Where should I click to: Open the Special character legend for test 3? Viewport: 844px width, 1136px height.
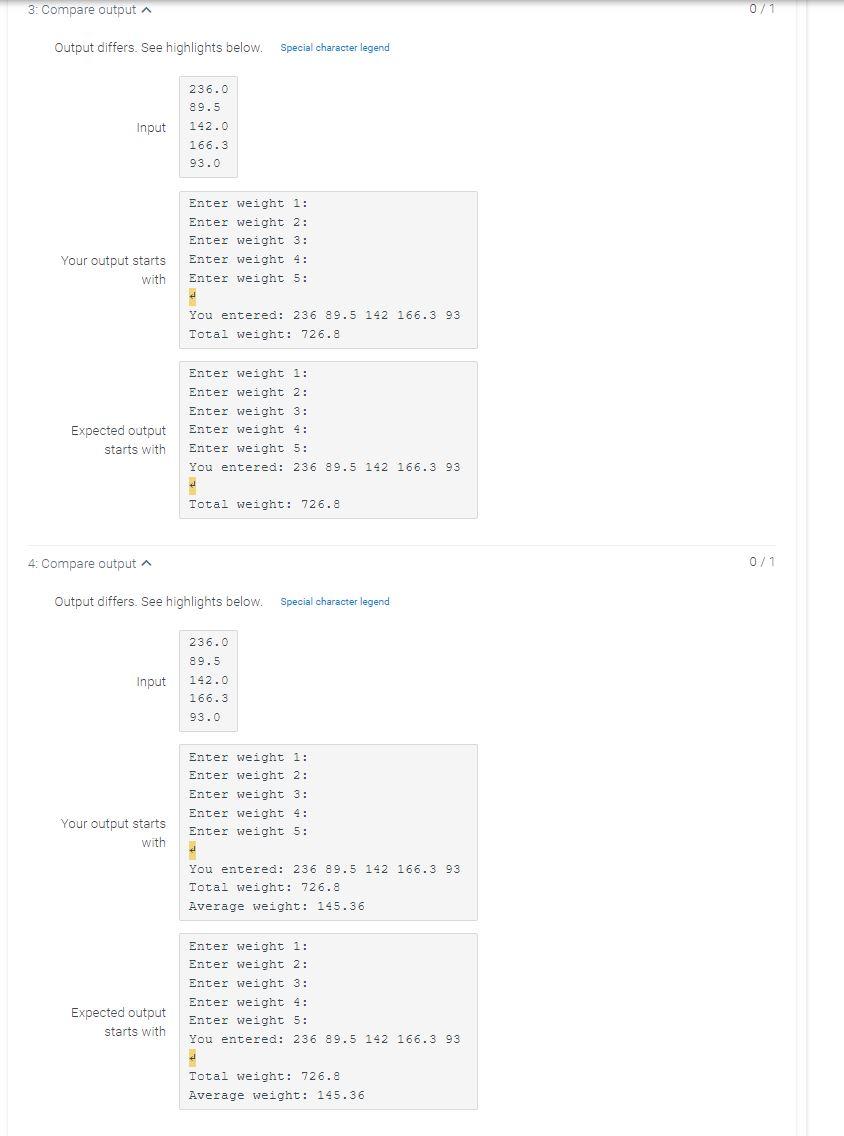(x=336, y=47)
